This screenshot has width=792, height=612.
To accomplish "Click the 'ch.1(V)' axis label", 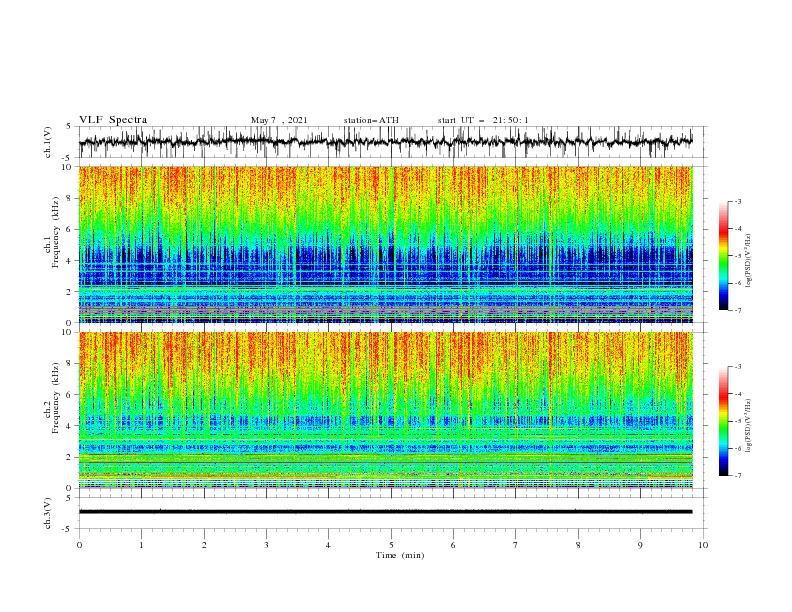I will point(48,142).
